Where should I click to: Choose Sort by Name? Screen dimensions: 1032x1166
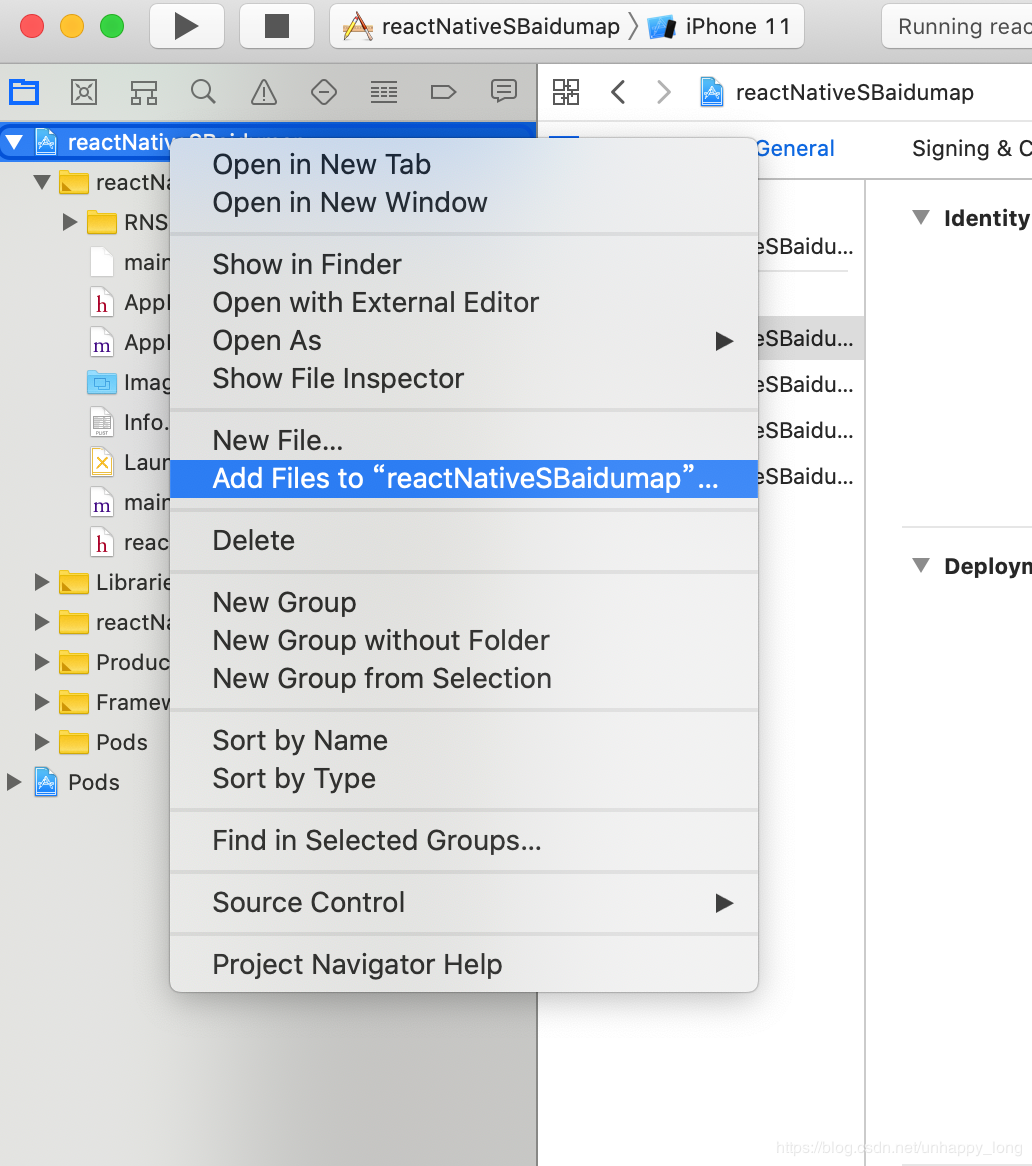[x=464, y=740]
